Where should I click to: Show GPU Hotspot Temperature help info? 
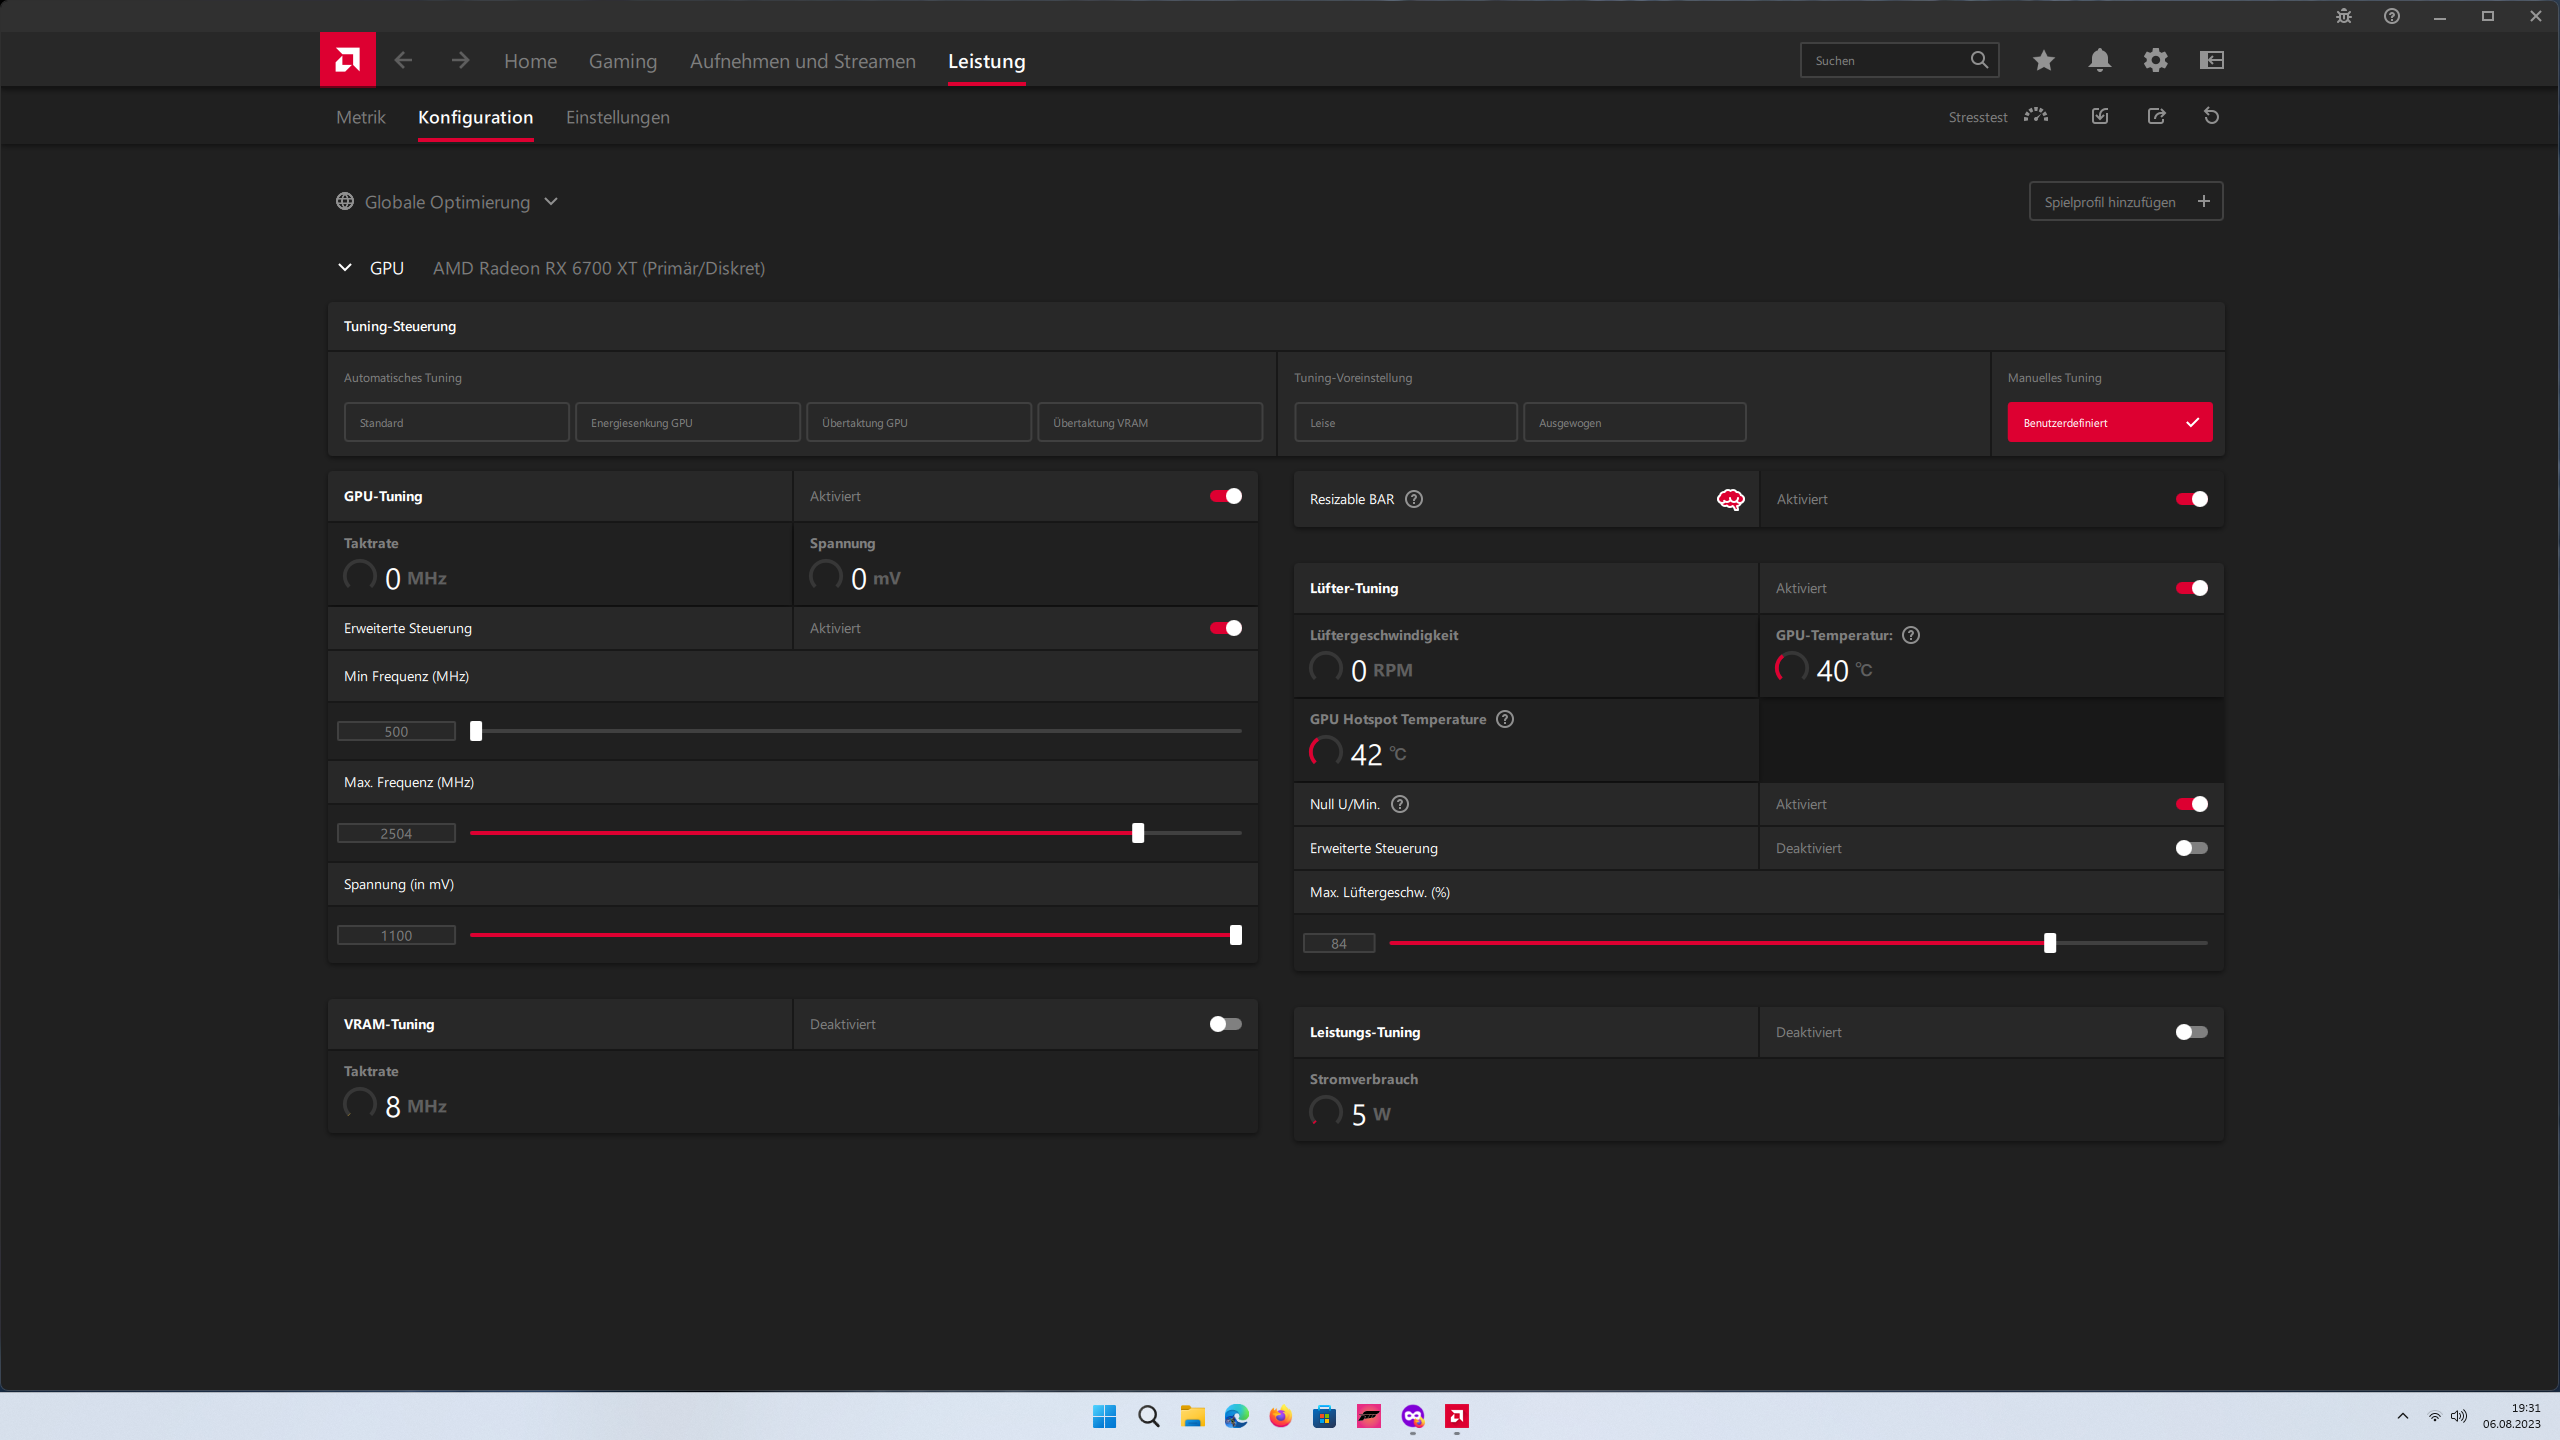point(1505,719)
